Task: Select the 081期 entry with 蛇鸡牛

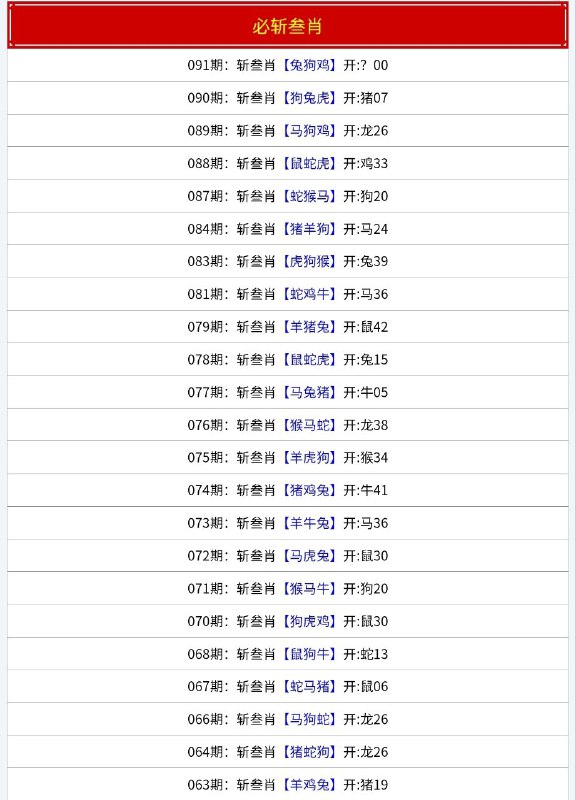Action: pyautogui.click(x=288, y=294)
